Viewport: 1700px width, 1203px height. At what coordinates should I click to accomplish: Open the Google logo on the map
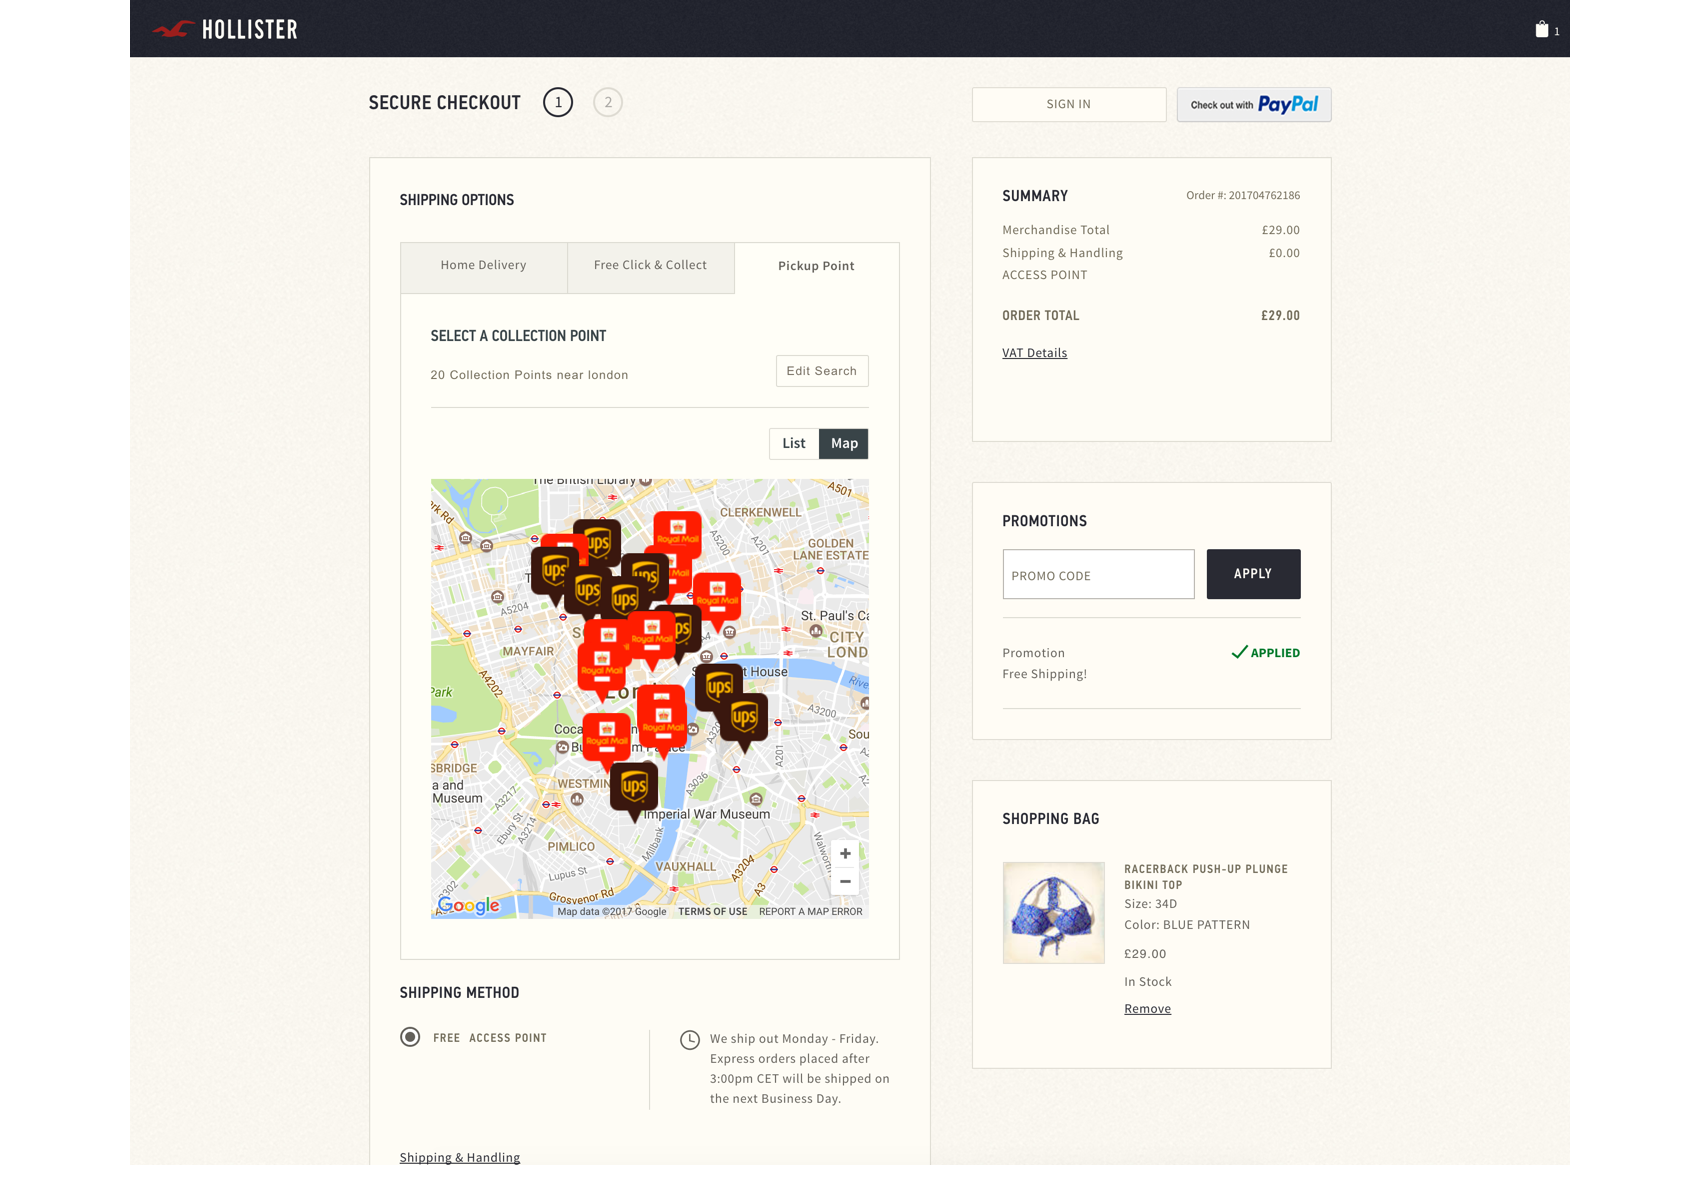(x=468, y=905)
